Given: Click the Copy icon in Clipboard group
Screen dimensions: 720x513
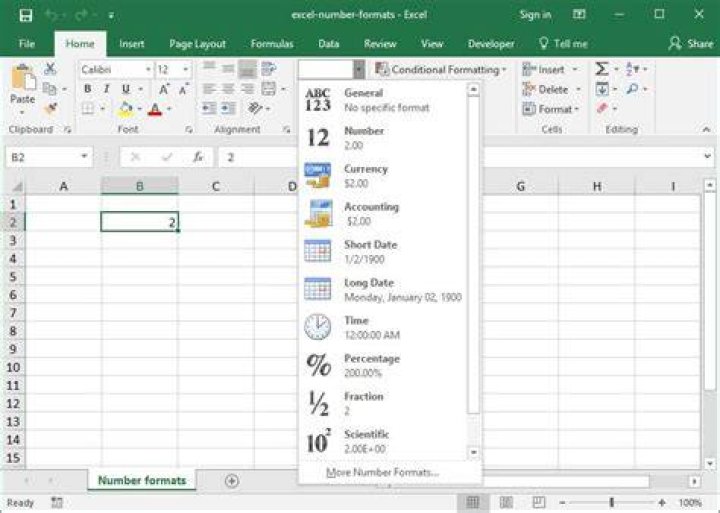Looking at the screenshot, I should pyautogui.click(x=49, y=89).
